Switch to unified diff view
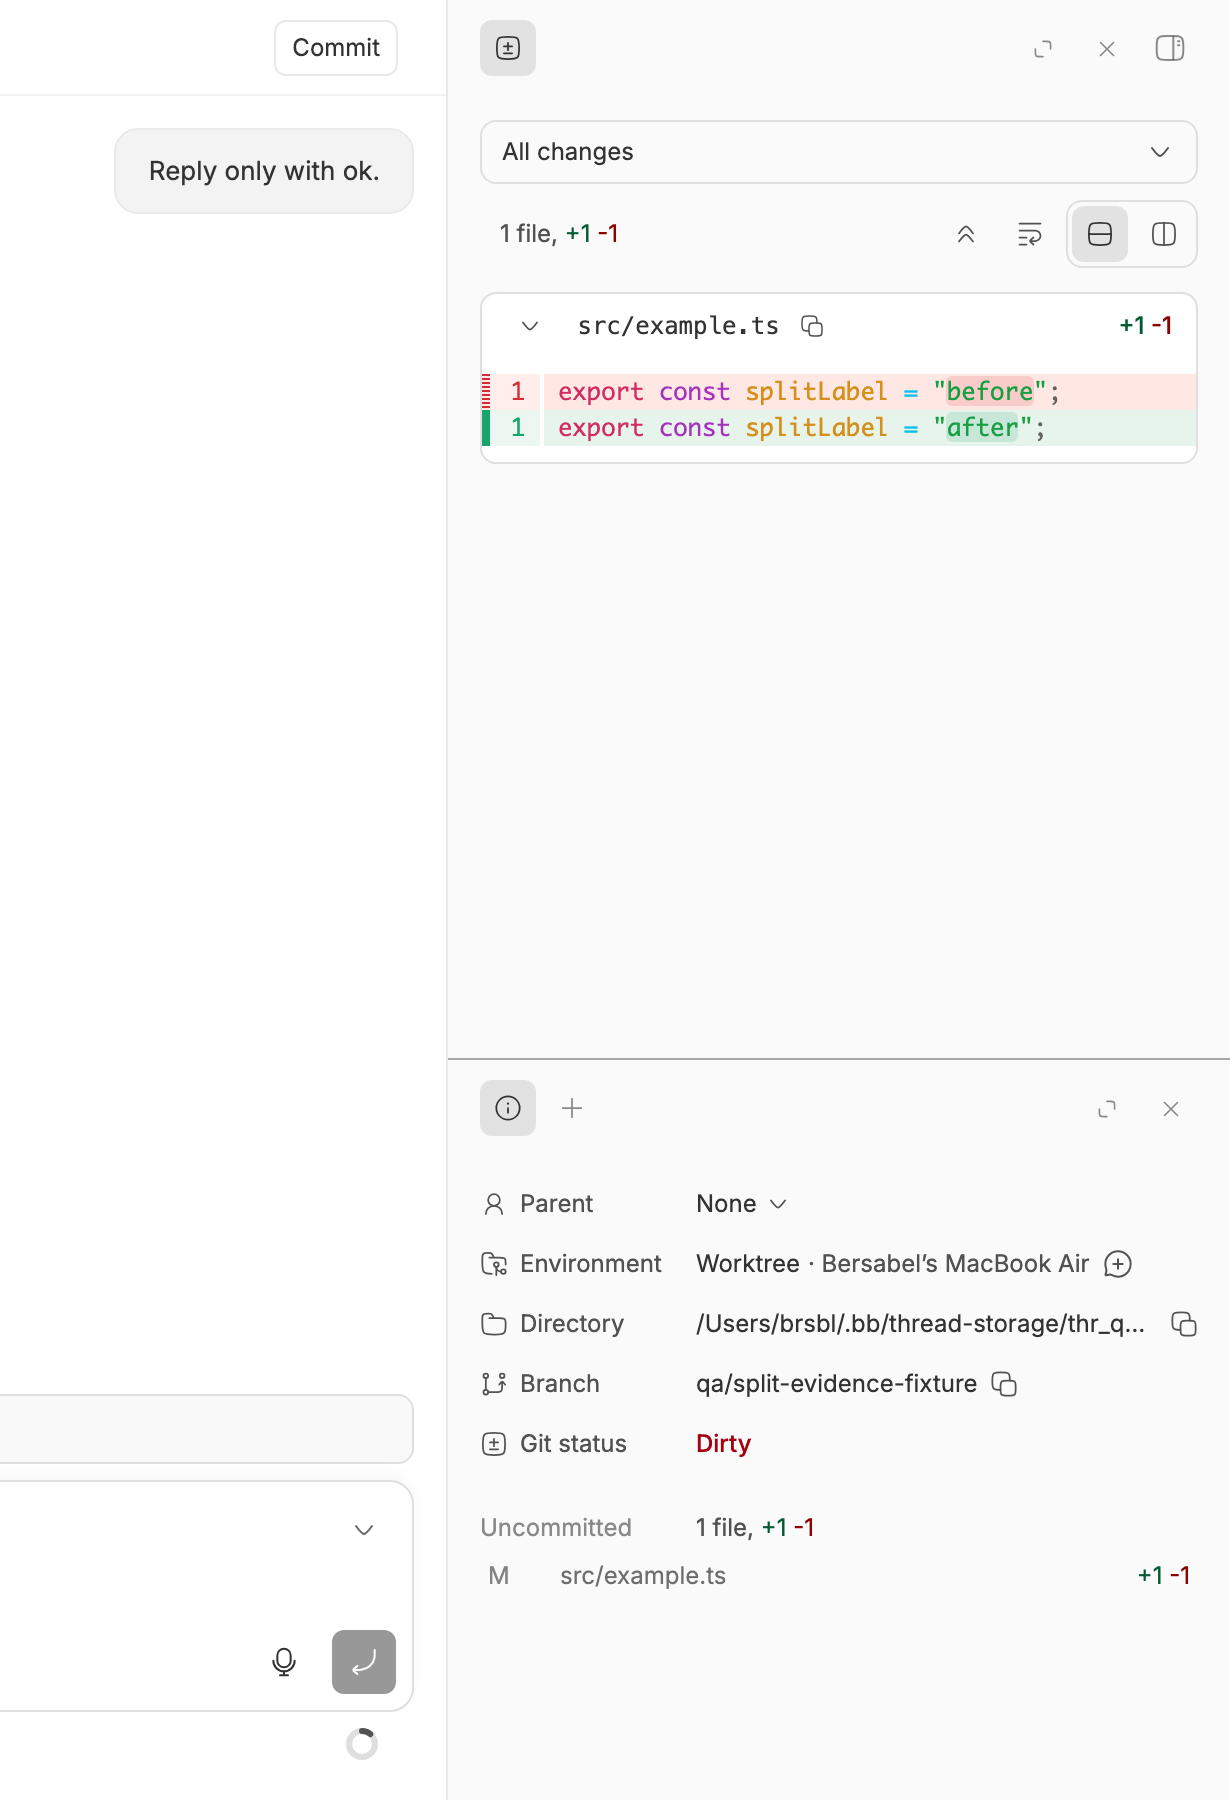Image resolution: width=1230 pixels, height=1800 pixels. tap(1100, 234)
